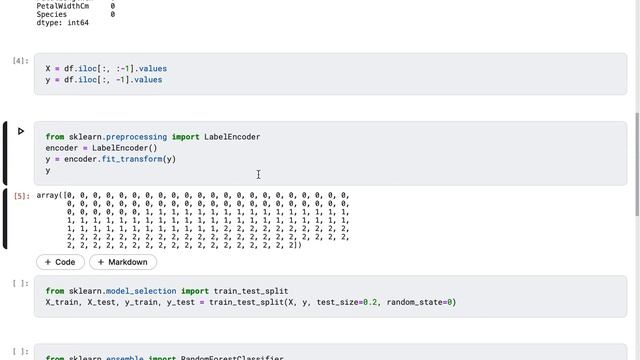
Task: Place cursor in X = df.iloc line
Action: (106, 69)
